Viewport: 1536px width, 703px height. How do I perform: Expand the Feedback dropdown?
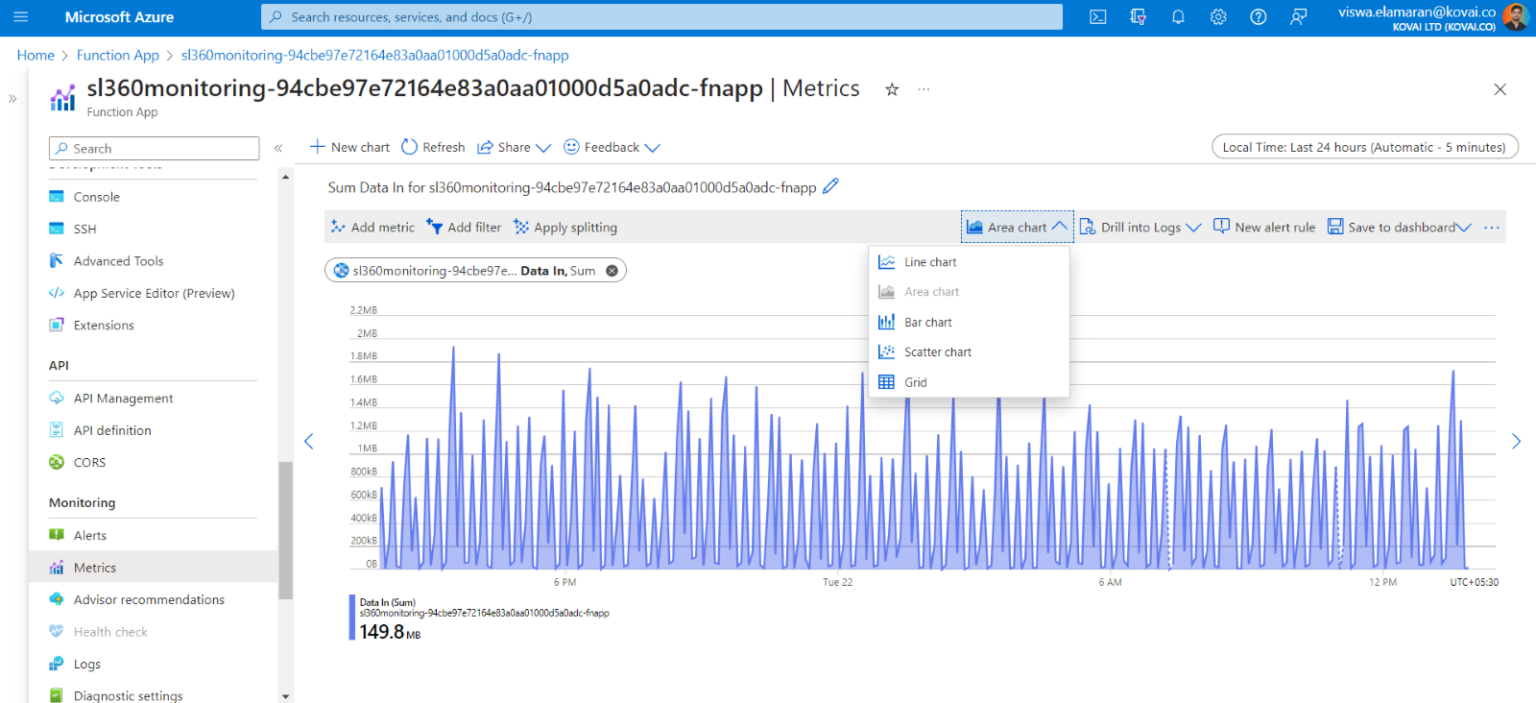click(654, 147)
